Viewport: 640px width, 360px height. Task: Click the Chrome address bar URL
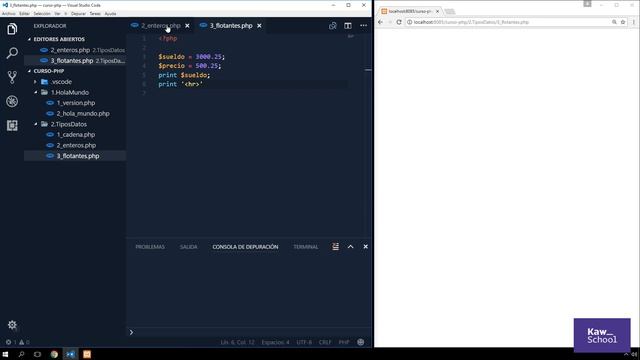[471, 22]
